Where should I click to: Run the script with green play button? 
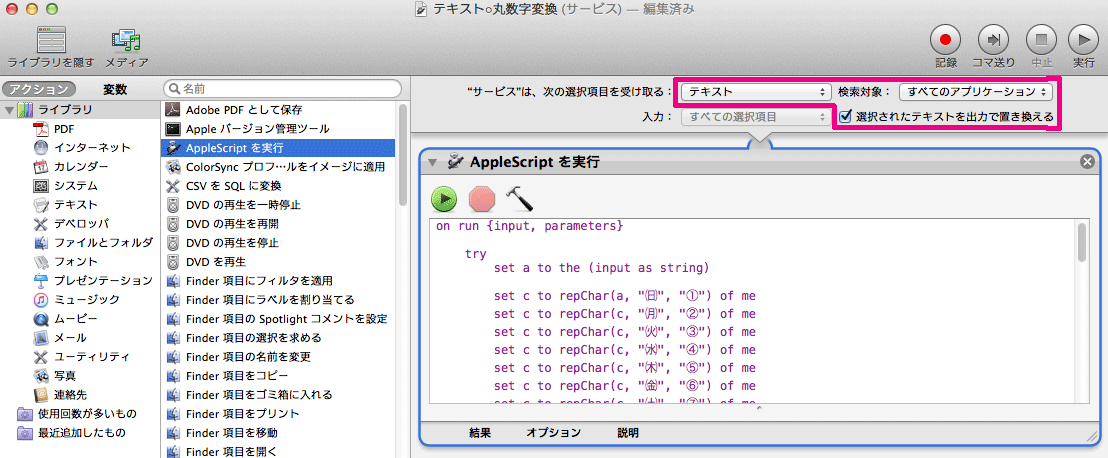pyautogui.click(x=445, y=199)
